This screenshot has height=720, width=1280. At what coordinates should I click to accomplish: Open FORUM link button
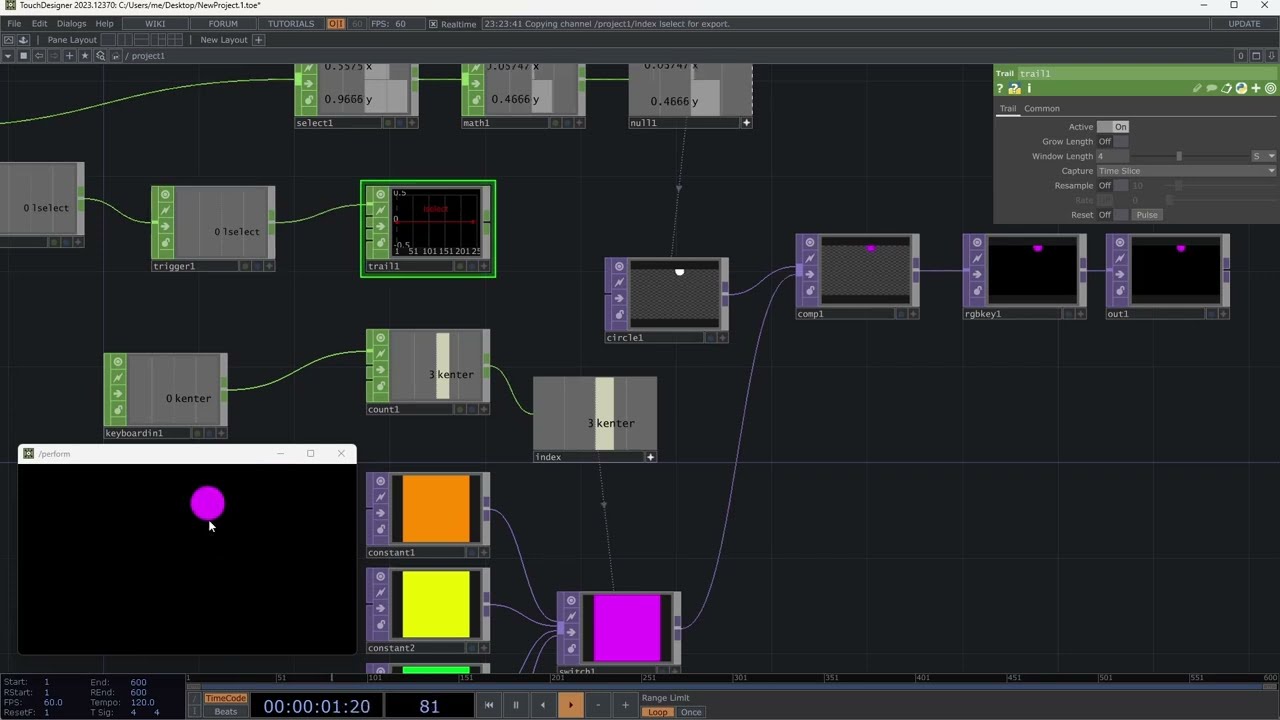223,24
